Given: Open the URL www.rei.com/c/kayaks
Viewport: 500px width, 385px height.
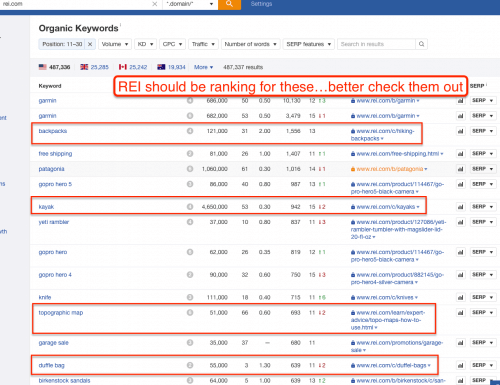Looking at the screenshot, I should click(x=386, y=207).
